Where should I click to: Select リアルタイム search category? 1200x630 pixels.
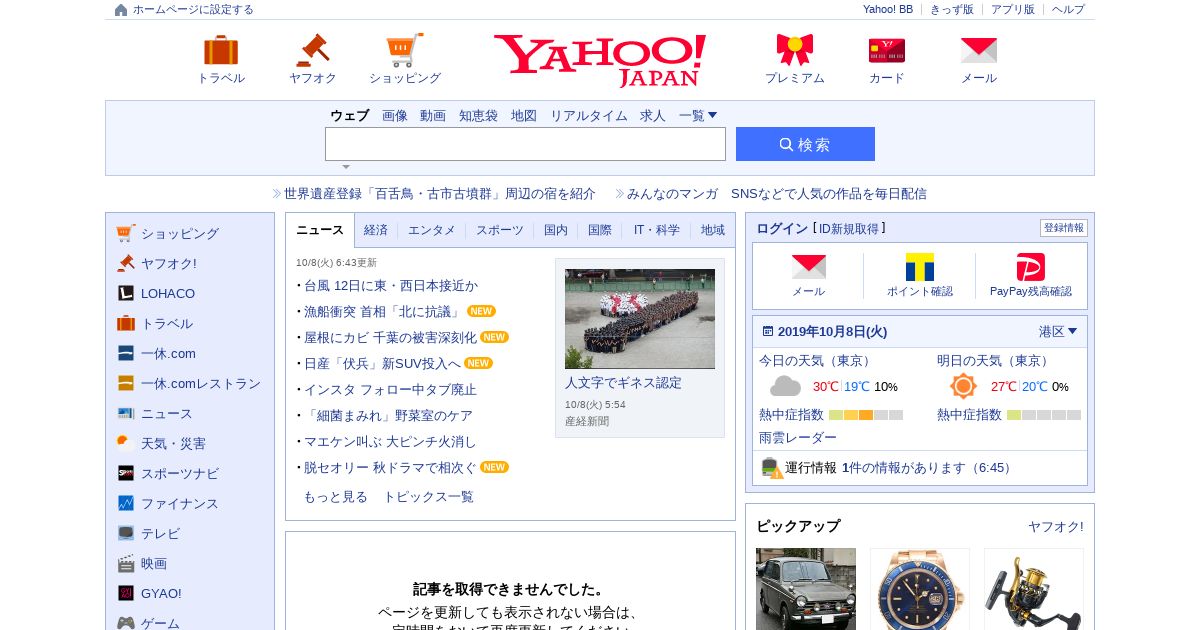(589, 115)
